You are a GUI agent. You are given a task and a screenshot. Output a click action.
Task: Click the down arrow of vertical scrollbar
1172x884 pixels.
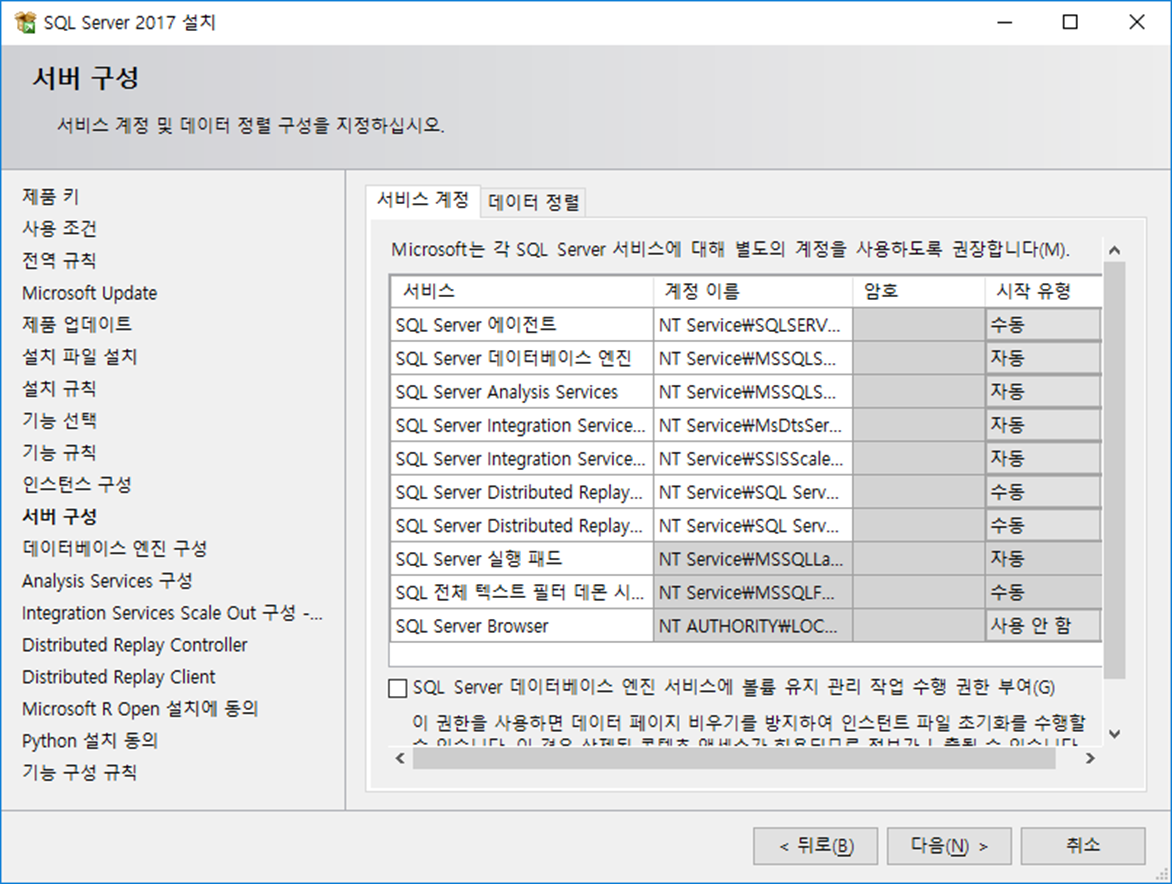1114,734
